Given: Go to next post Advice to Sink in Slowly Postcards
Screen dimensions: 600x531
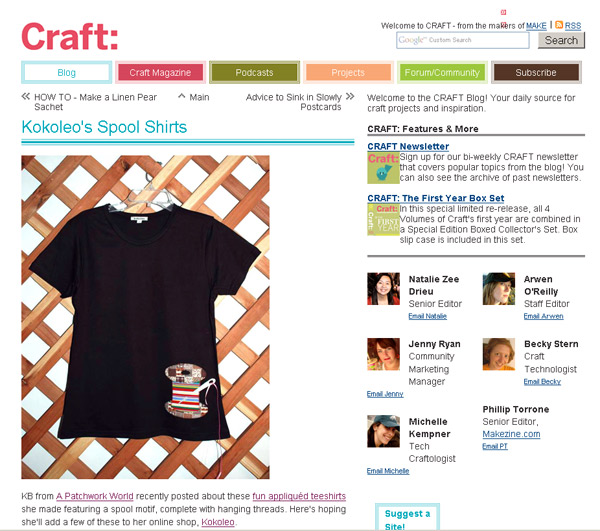Looking at the screenshot, I should [x=300, y=102].
